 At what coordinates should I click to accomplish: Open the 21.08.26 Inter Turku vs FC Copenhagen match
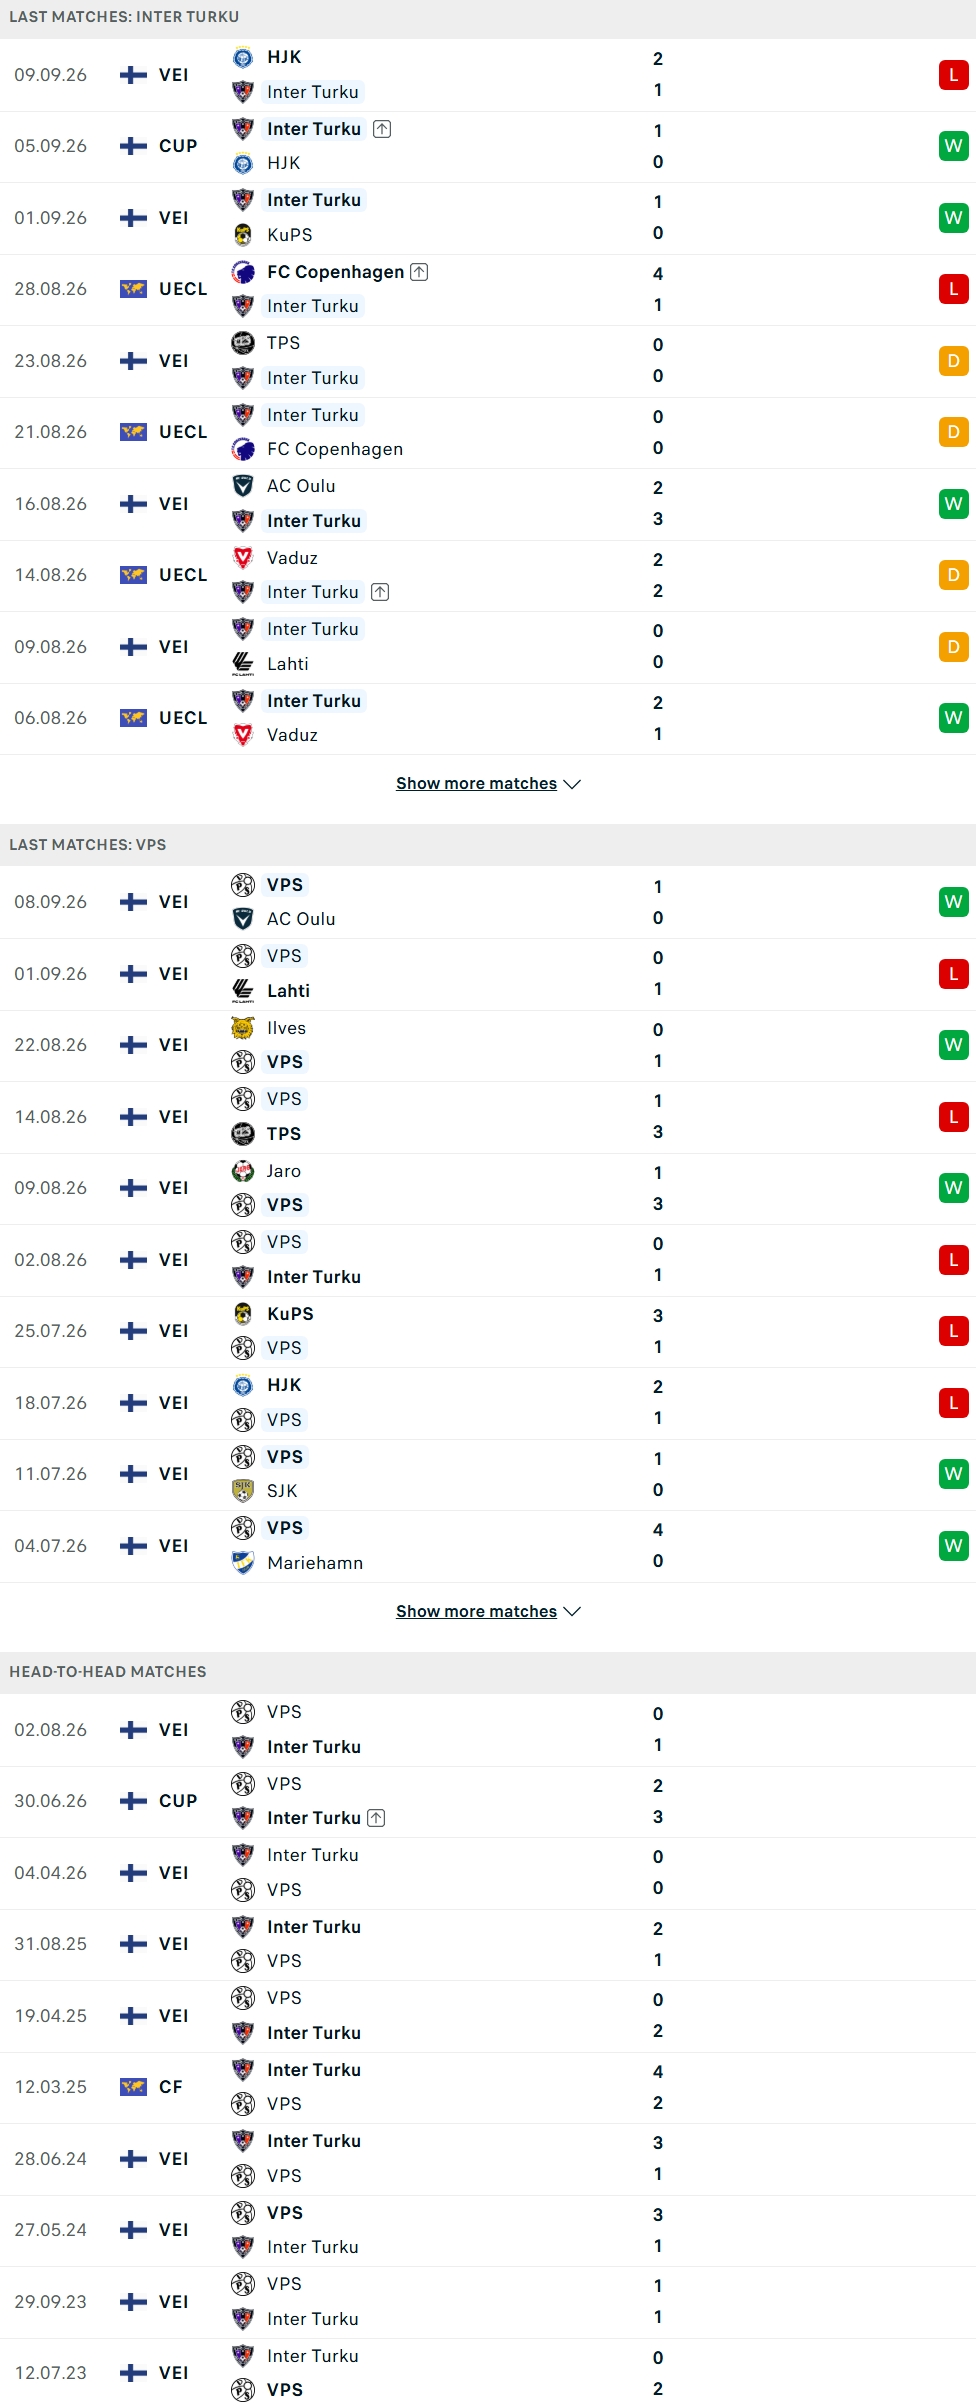[x=488, y=432]
